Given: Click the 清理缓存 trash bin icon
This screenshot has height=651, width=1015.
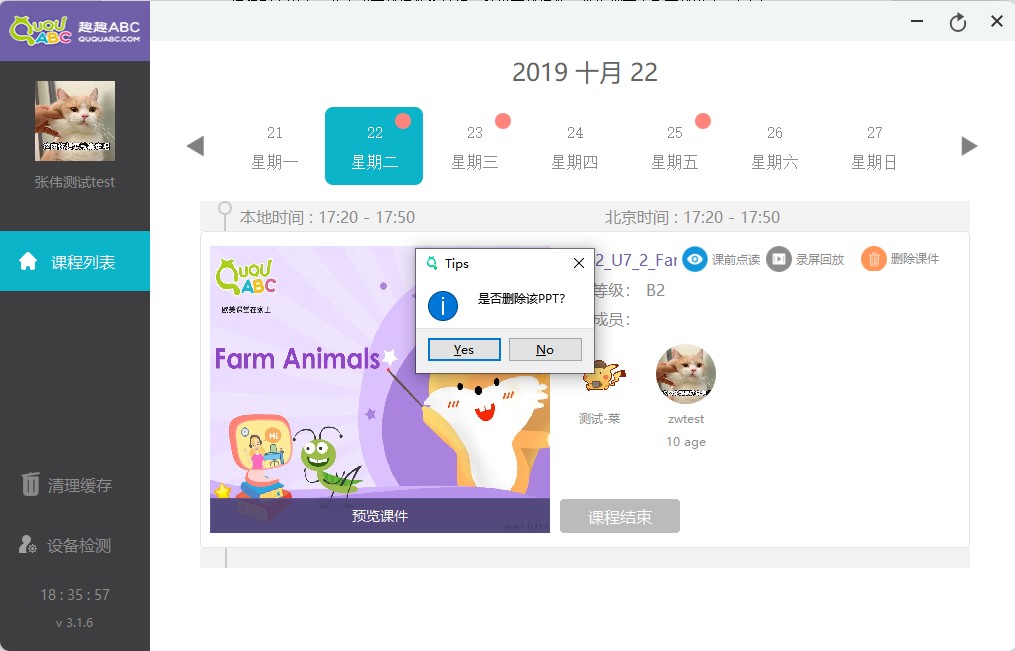Looking at the screenshot, I should pyautogui.click(x=30, y=484).
